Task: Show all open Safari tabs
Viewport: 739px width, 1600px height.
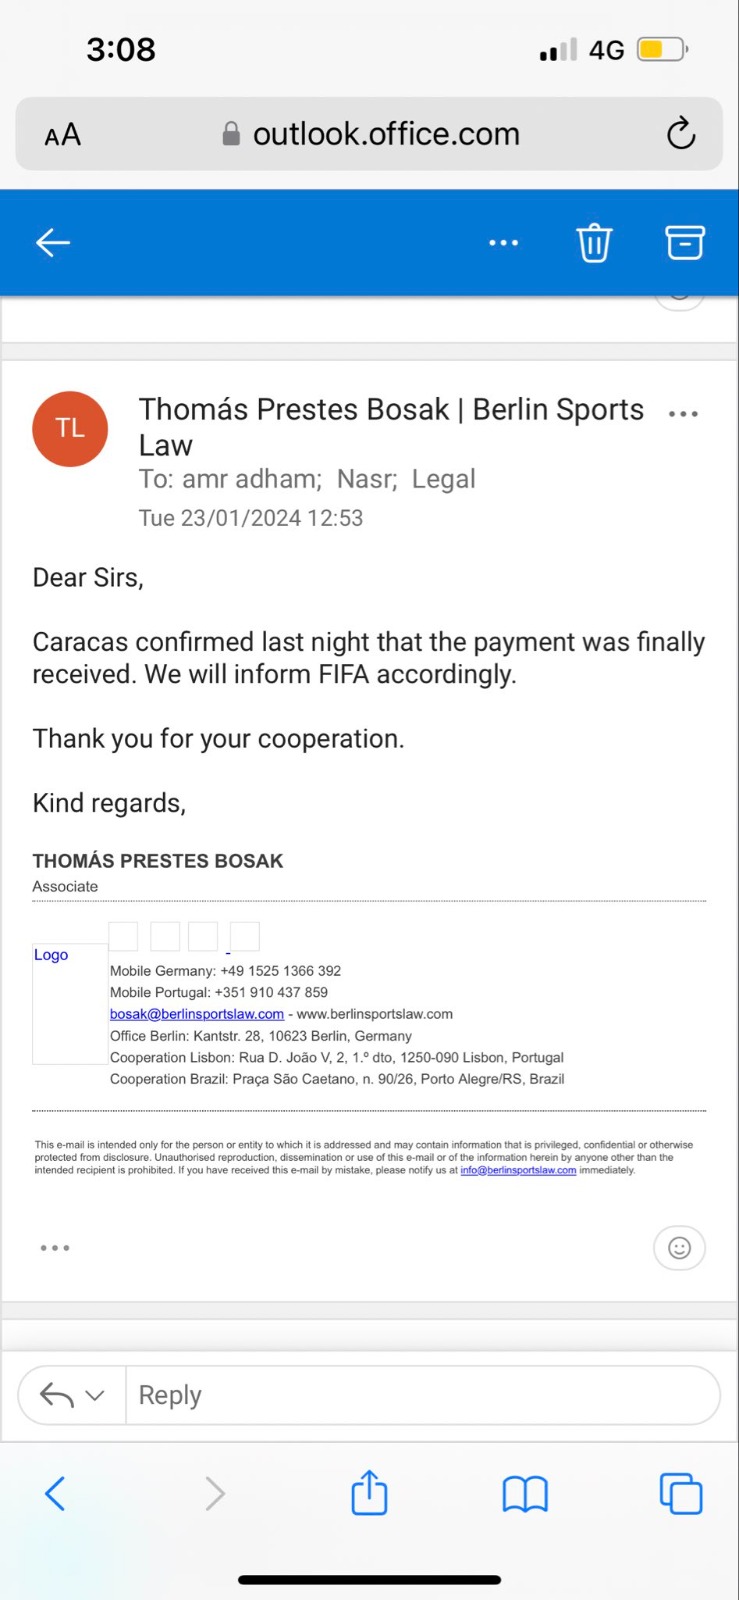Action: pyautogui.click(x=681, y=1494)
